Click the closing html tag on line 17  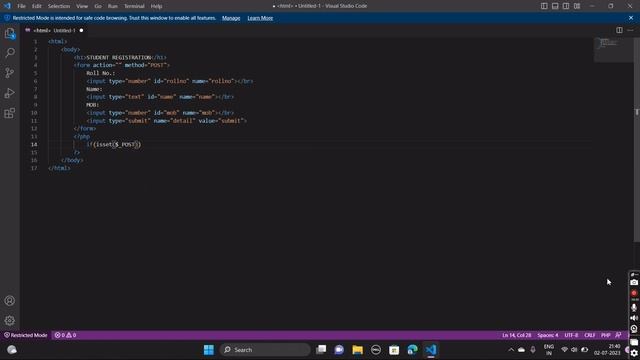click(59, 168)
